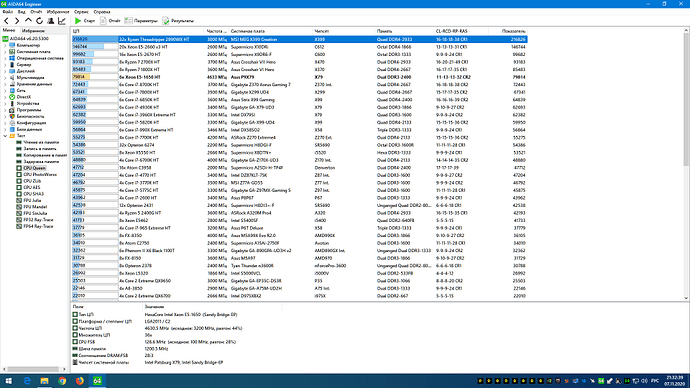Open the Windows Start button

click(x=8, y=381)
